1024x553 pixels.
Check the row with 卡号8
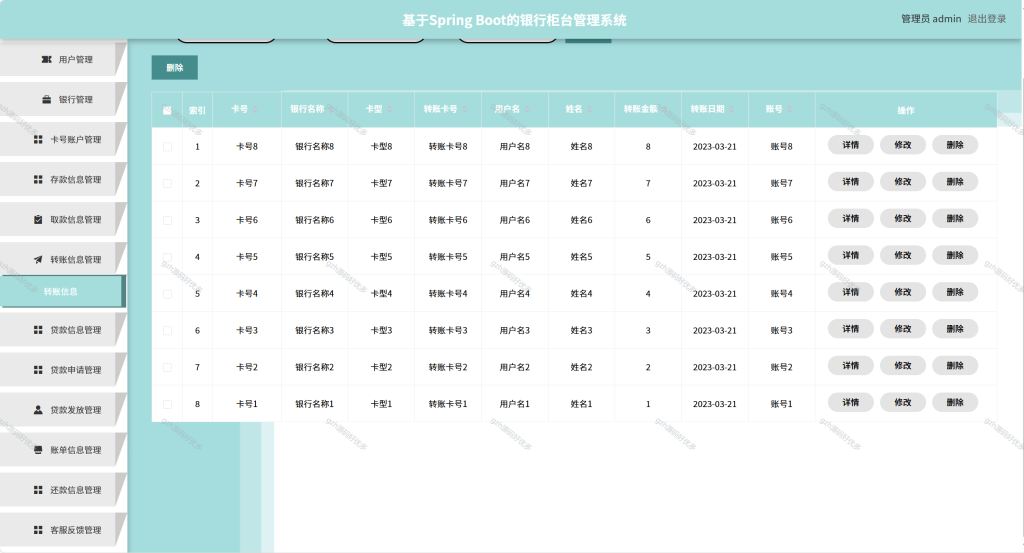coord(167,147)
